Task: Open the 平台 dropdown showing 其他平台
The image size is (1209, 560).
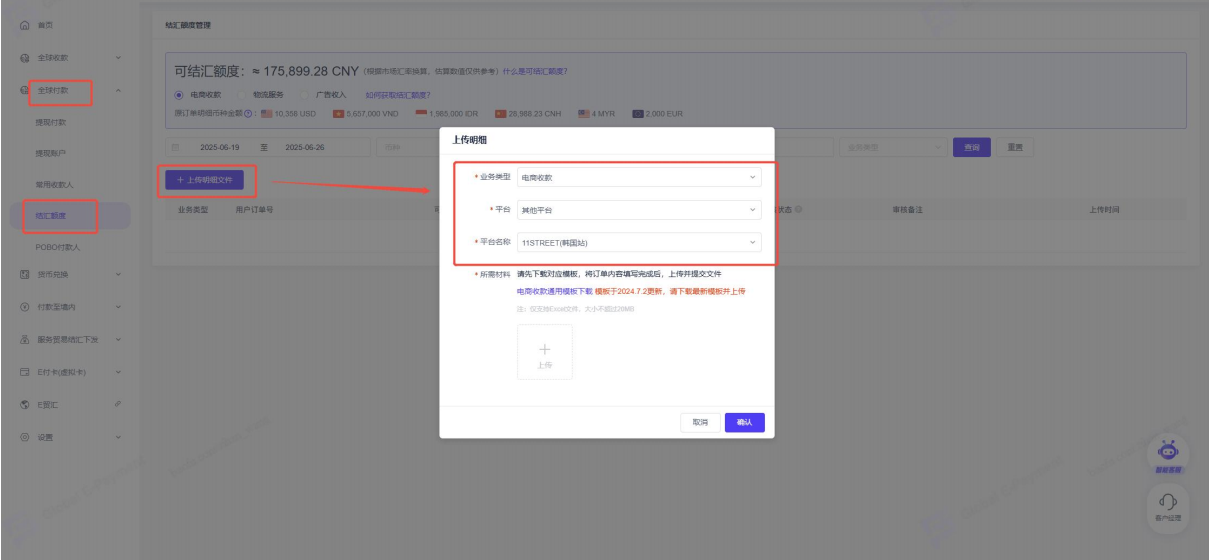Action: pos(638,210)
